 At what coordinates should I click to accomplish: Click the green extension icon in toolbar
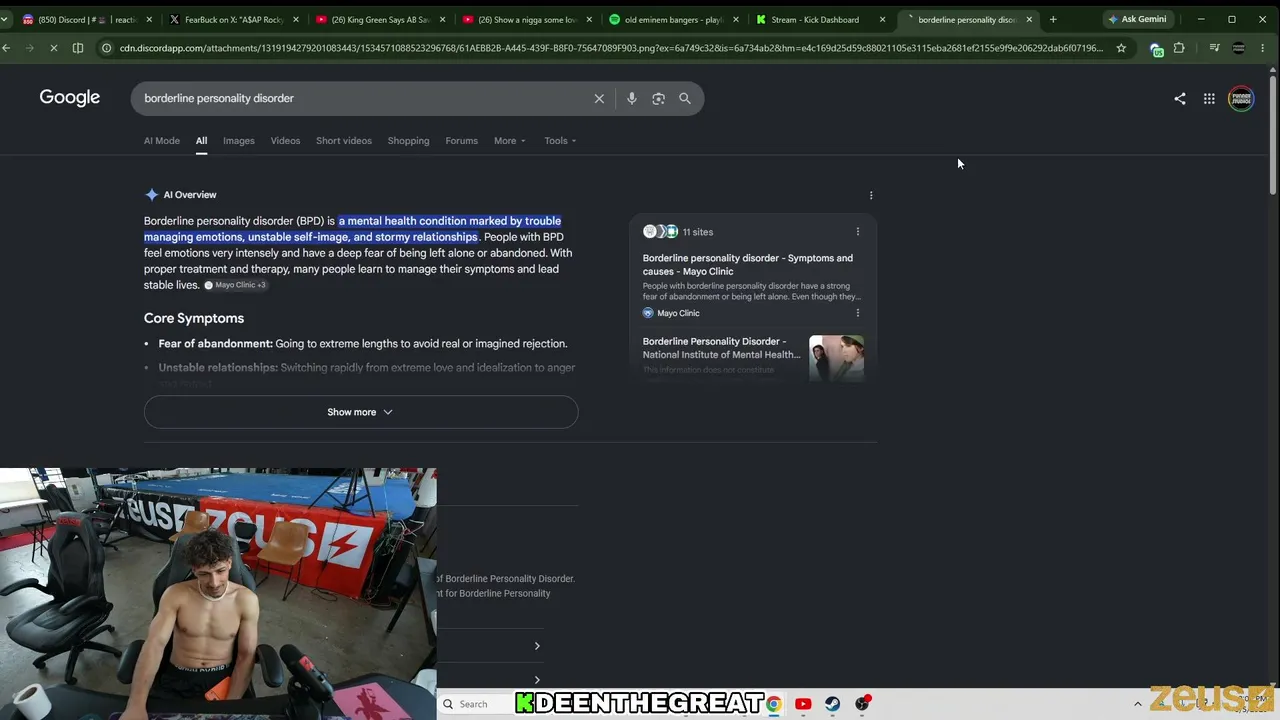(1157, 48)
